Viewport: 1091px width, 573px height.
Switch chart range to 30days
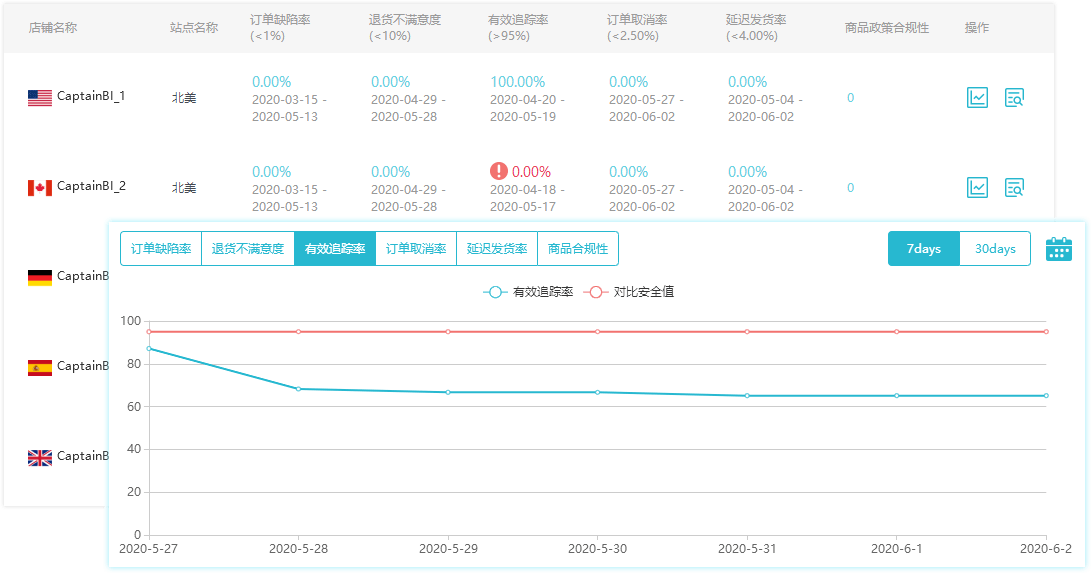pos(995,249)
